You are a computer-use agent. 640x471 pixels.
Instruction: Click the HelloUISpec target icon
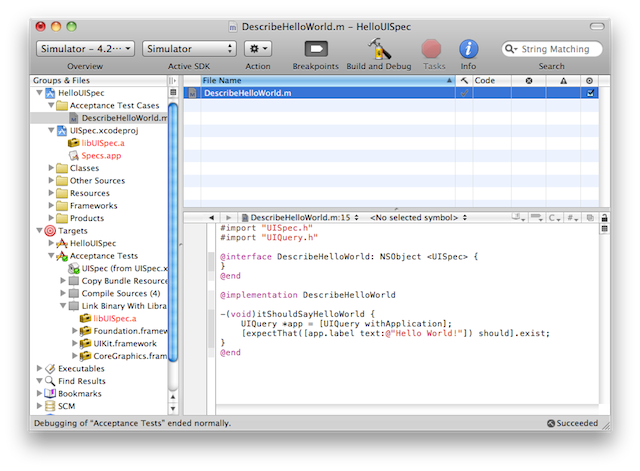click(62, 243)
